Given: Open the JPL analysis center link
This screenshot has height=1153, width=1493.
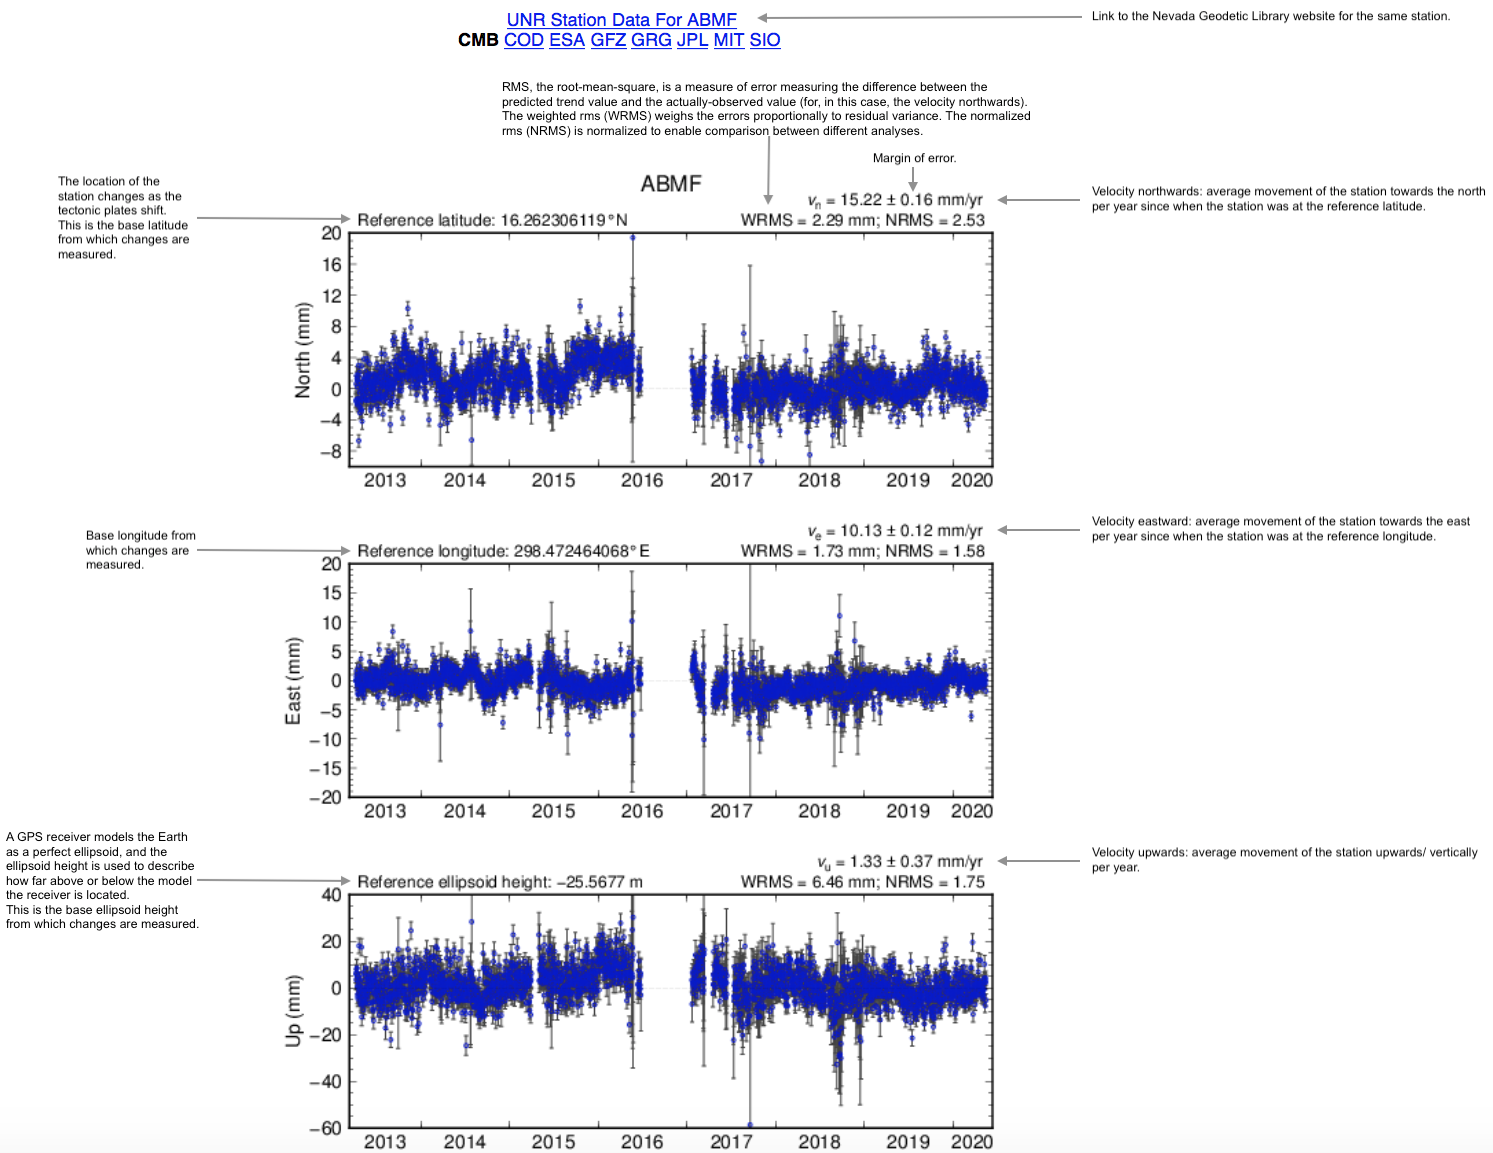Looking at the screenshot, I should pos(692,40).
